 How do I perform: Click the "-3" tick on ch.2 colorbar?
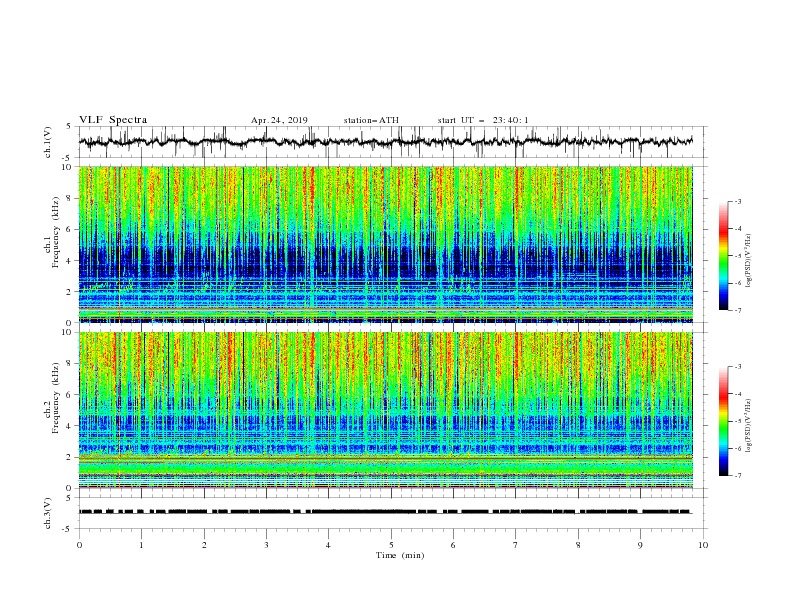[738, 367]
